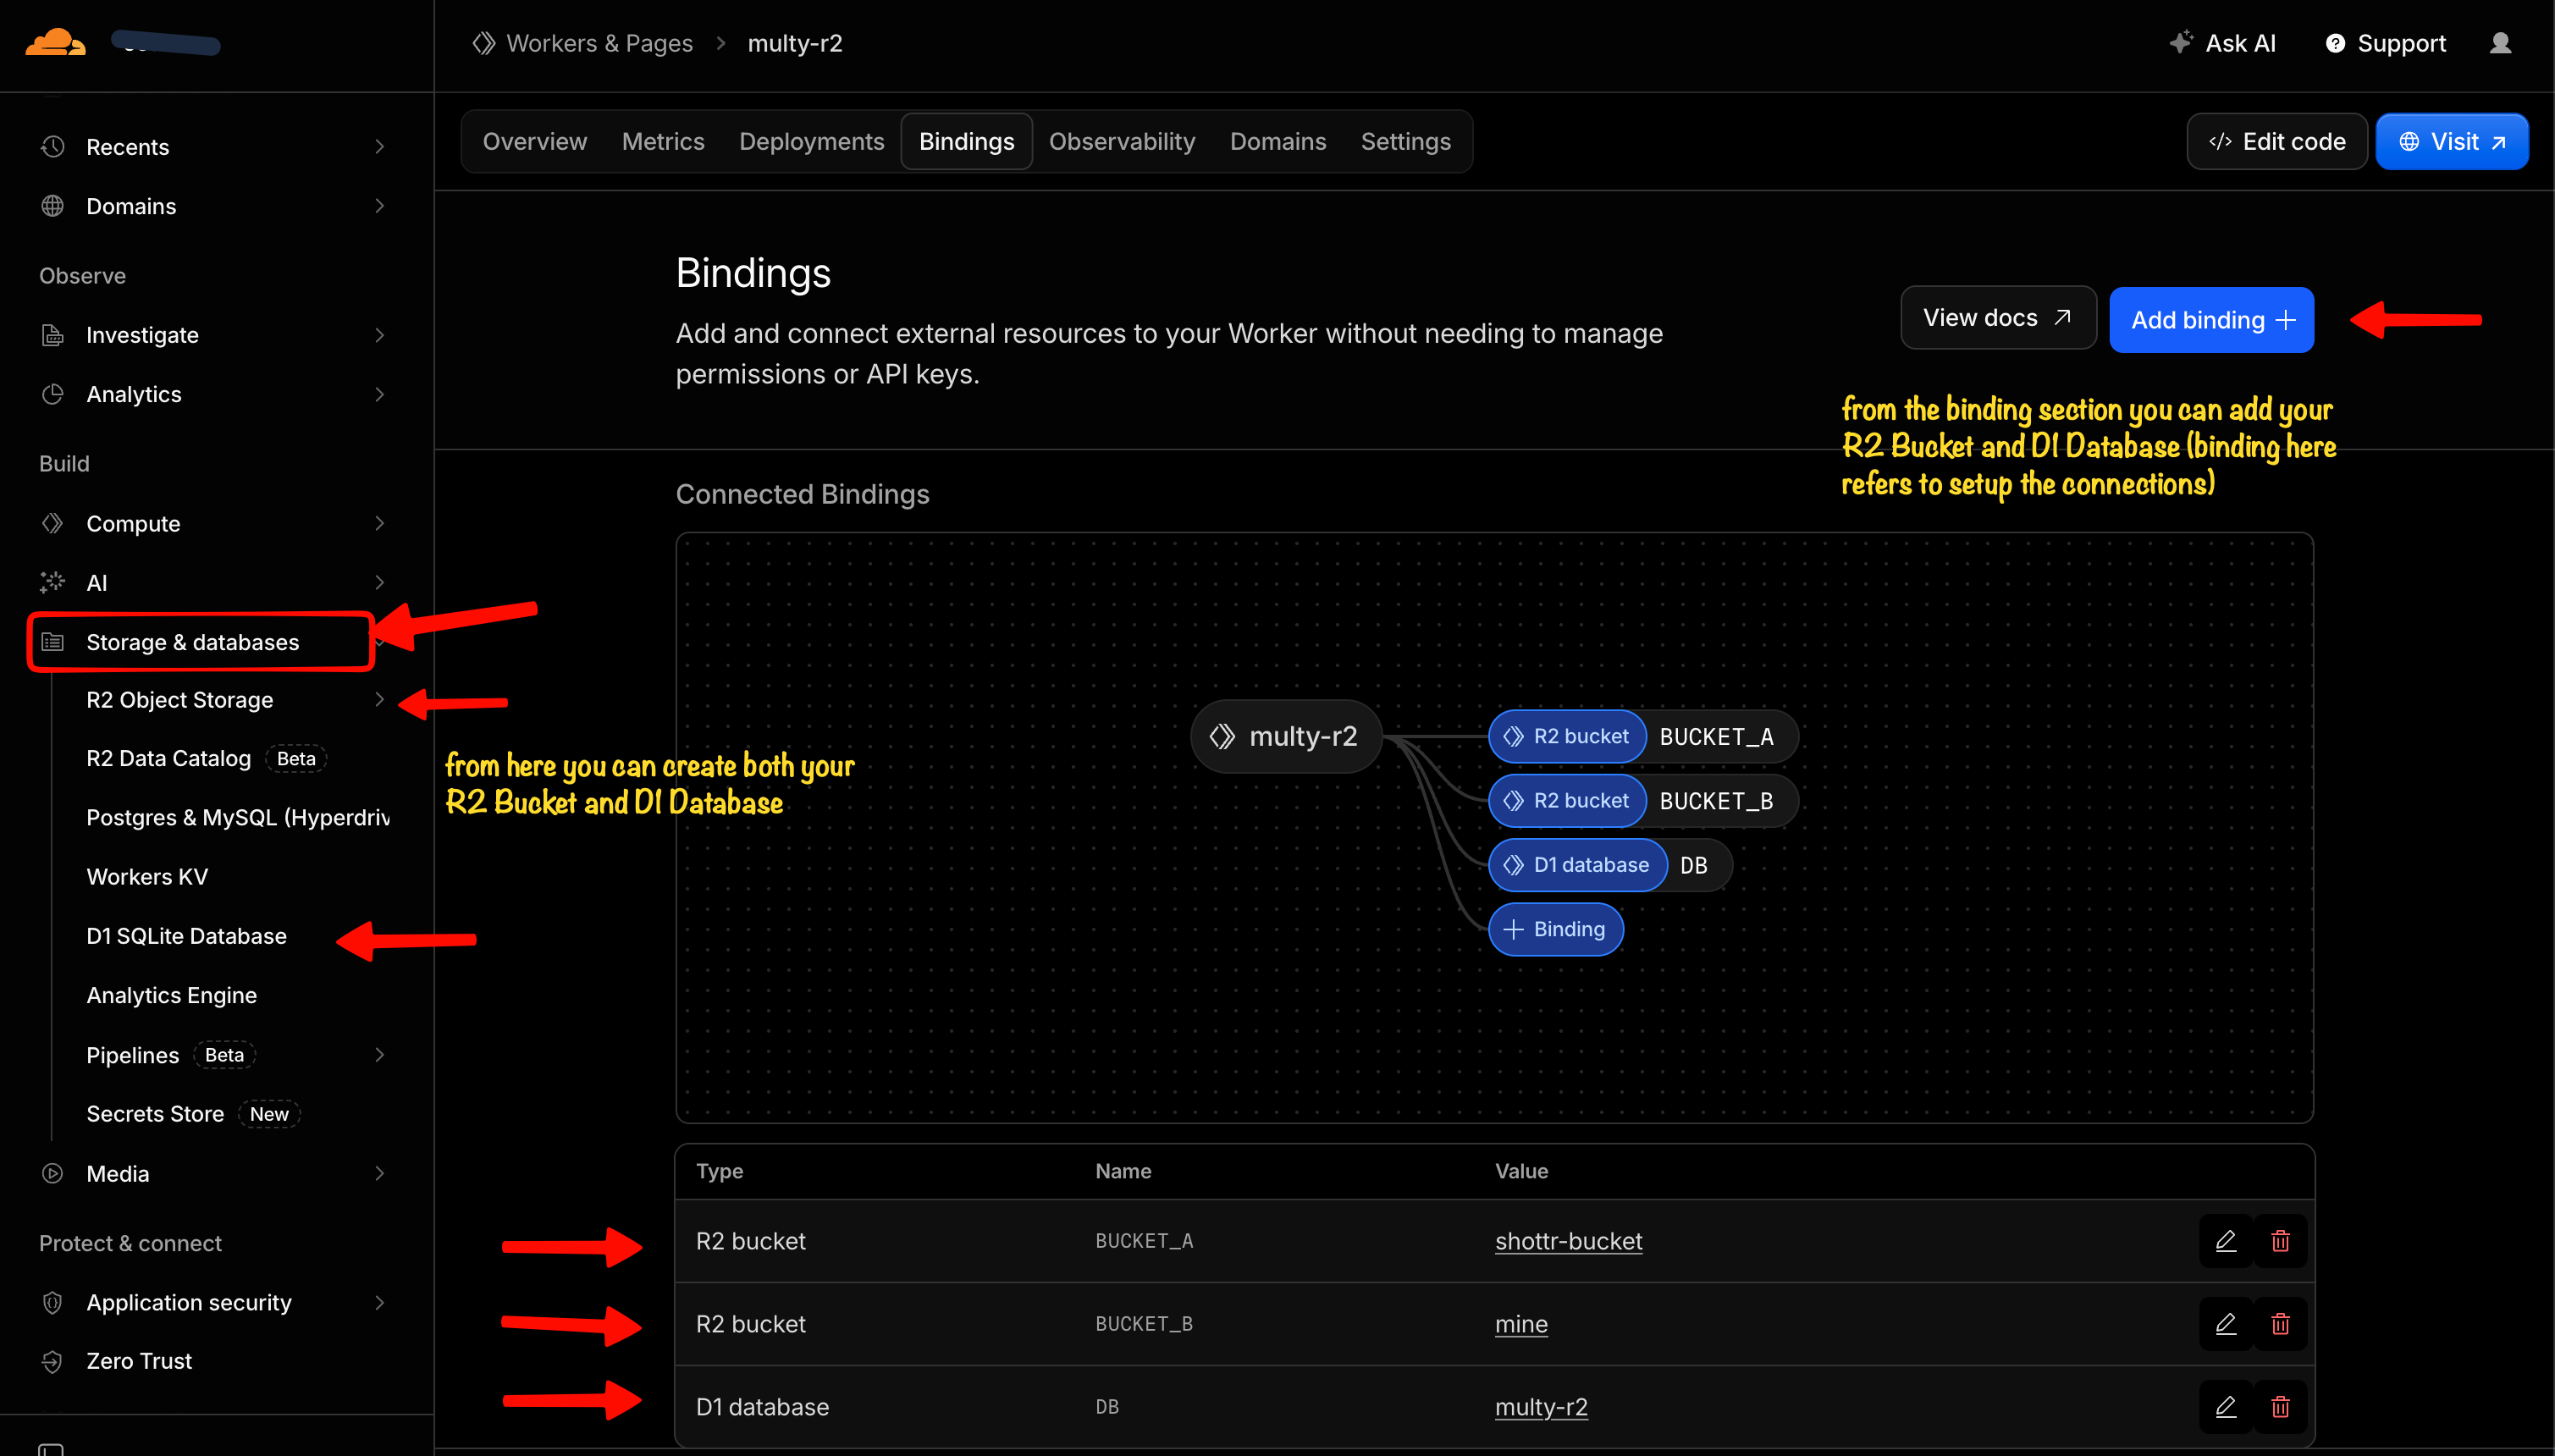Image resolution: width=2555 pixels, height=1456 pixels.
Task: Click the Investigate document icon
Action: tap(52, 335)
